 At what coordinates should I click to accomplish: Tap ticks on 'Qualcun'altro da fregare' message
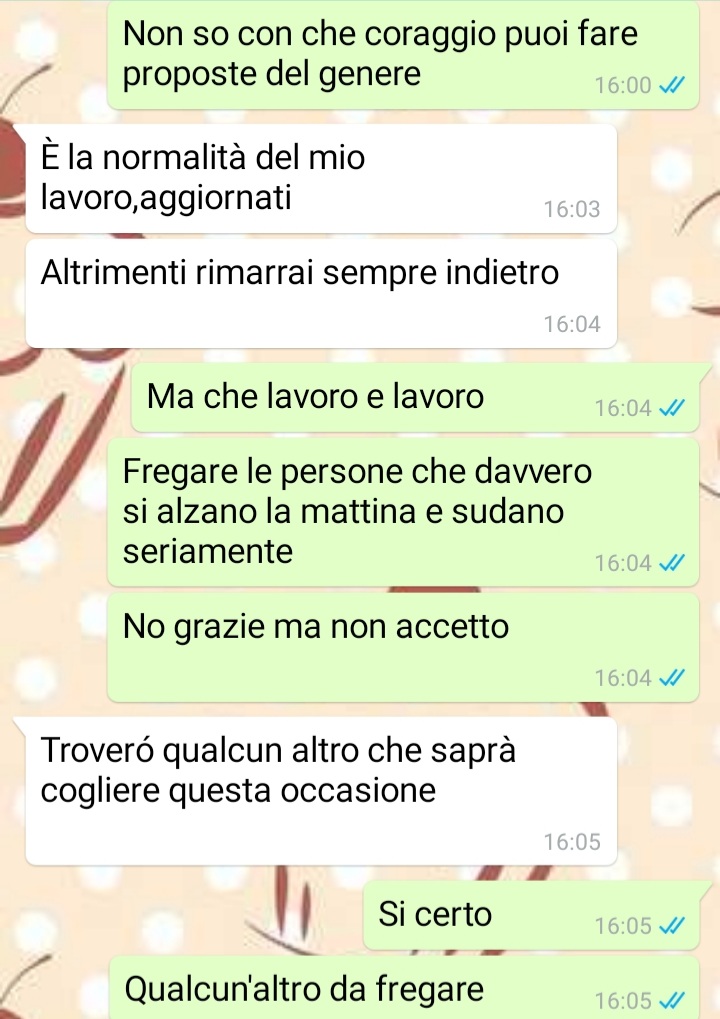(x=672, y=1000)
